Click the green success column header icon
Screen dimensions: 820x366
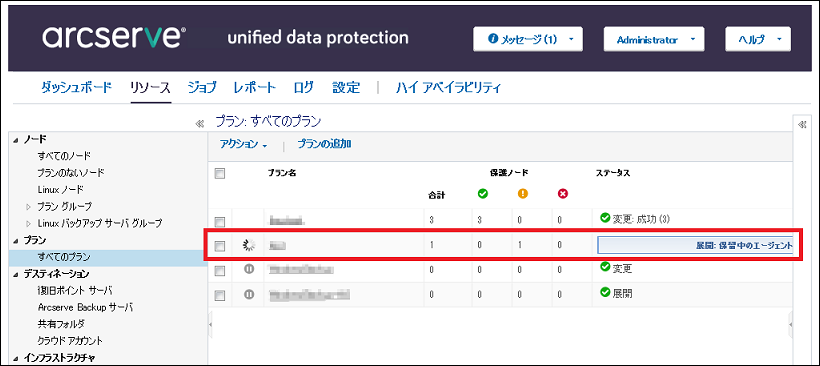[483, 194]
